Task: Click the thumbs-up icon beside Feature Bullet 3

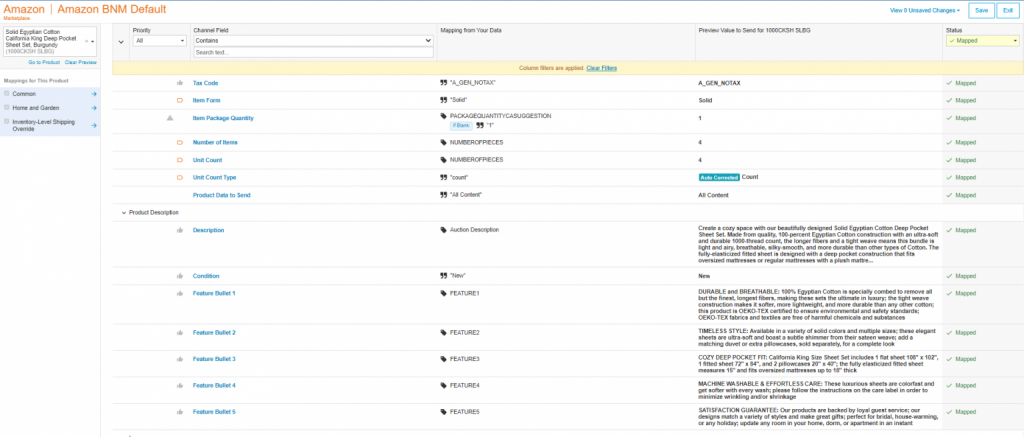Action: 180,359
